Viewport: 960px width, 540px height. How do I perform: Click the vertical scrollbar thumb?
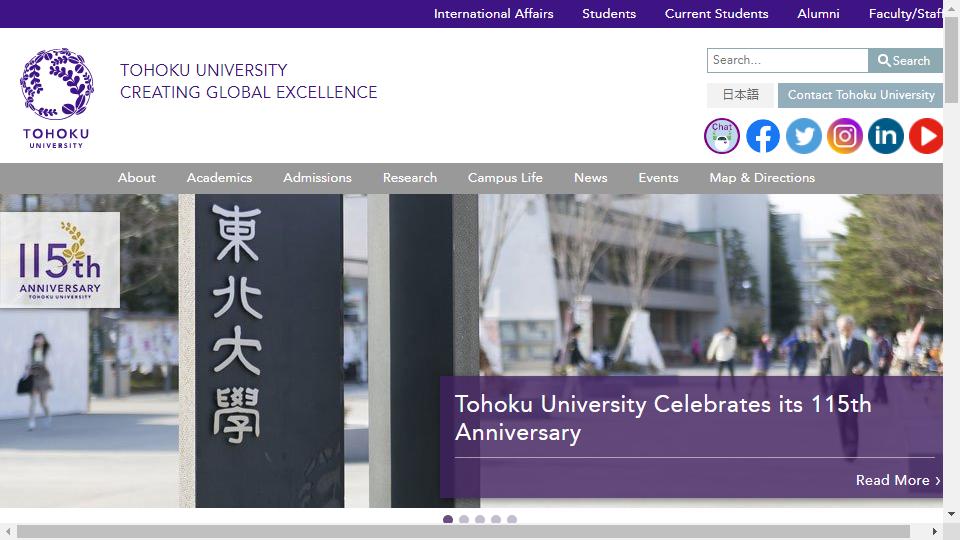click(x=951, y=59)
